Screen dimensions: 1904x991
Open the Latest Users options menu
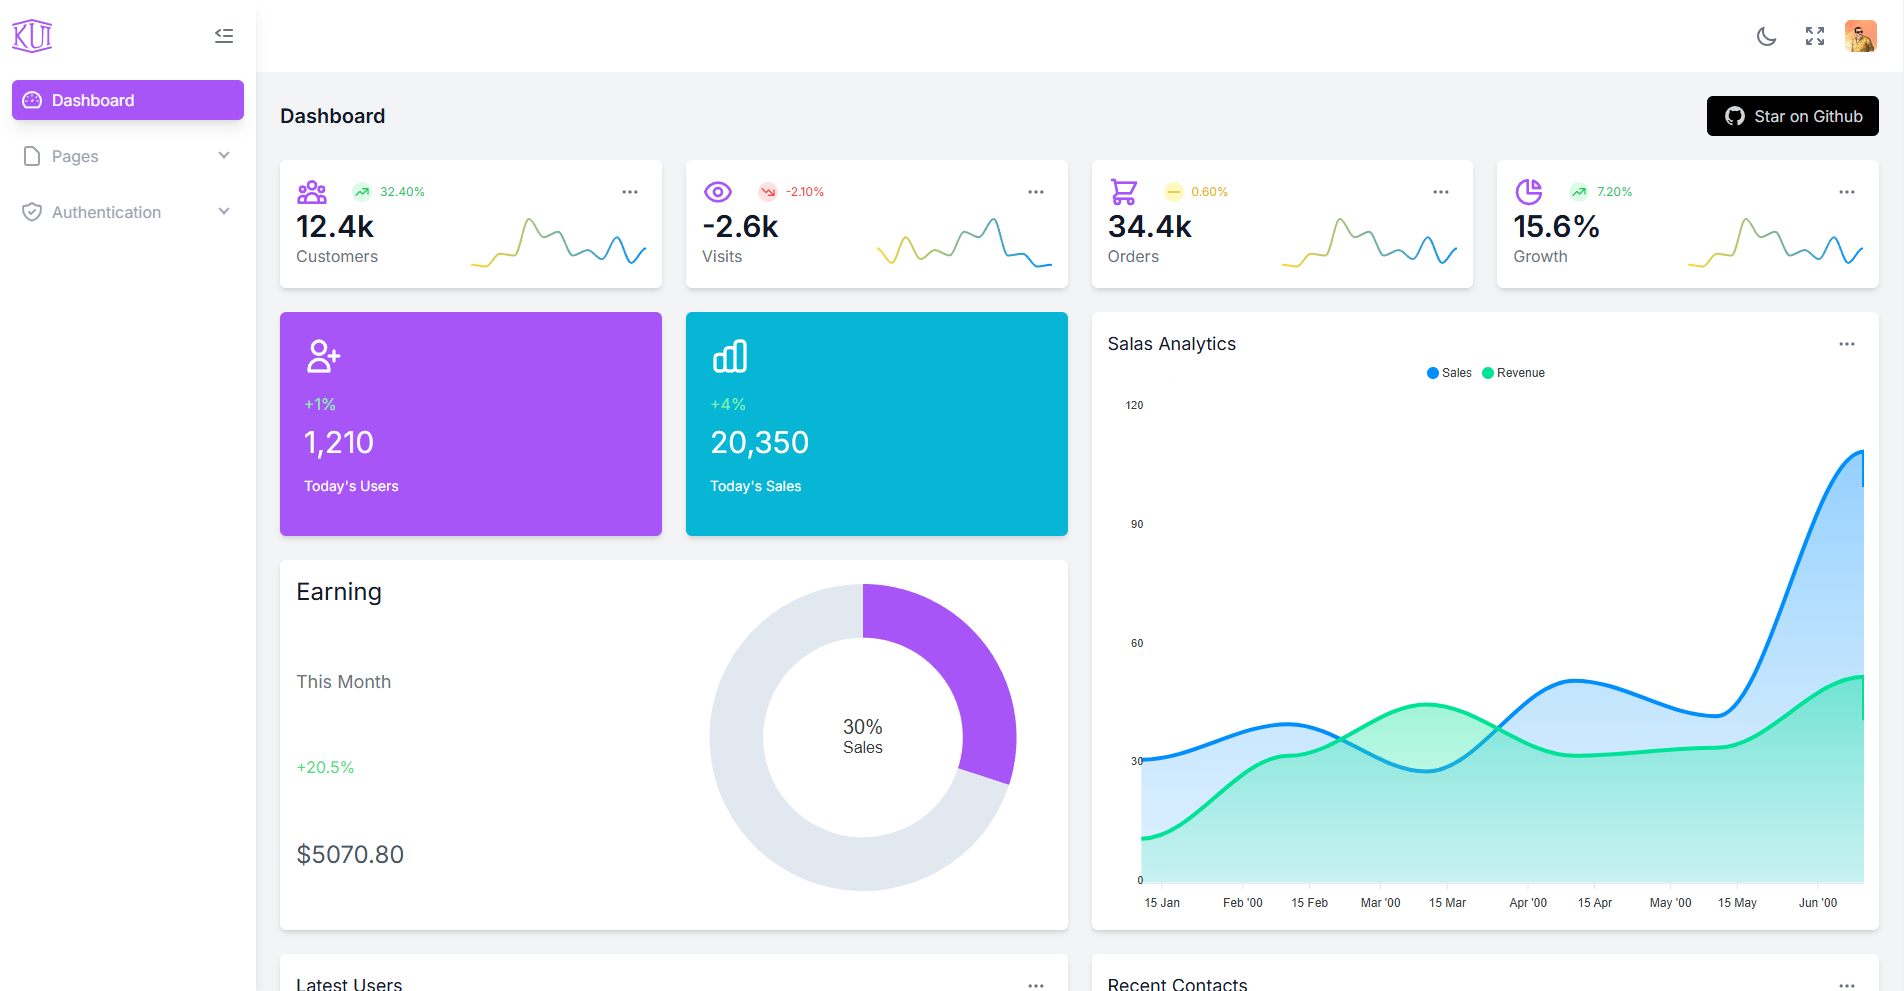tap(1036, 985)
